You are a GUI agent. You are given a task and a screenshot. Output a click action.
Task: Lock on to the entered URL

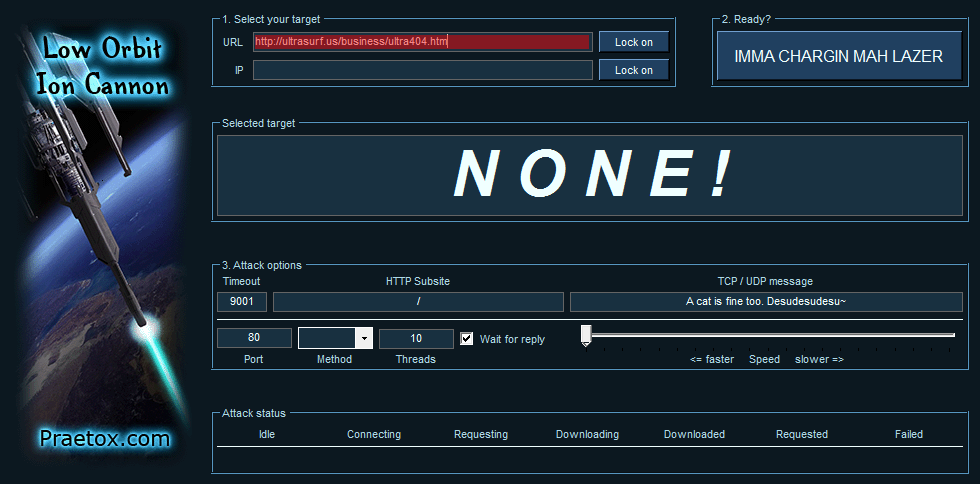634,42
